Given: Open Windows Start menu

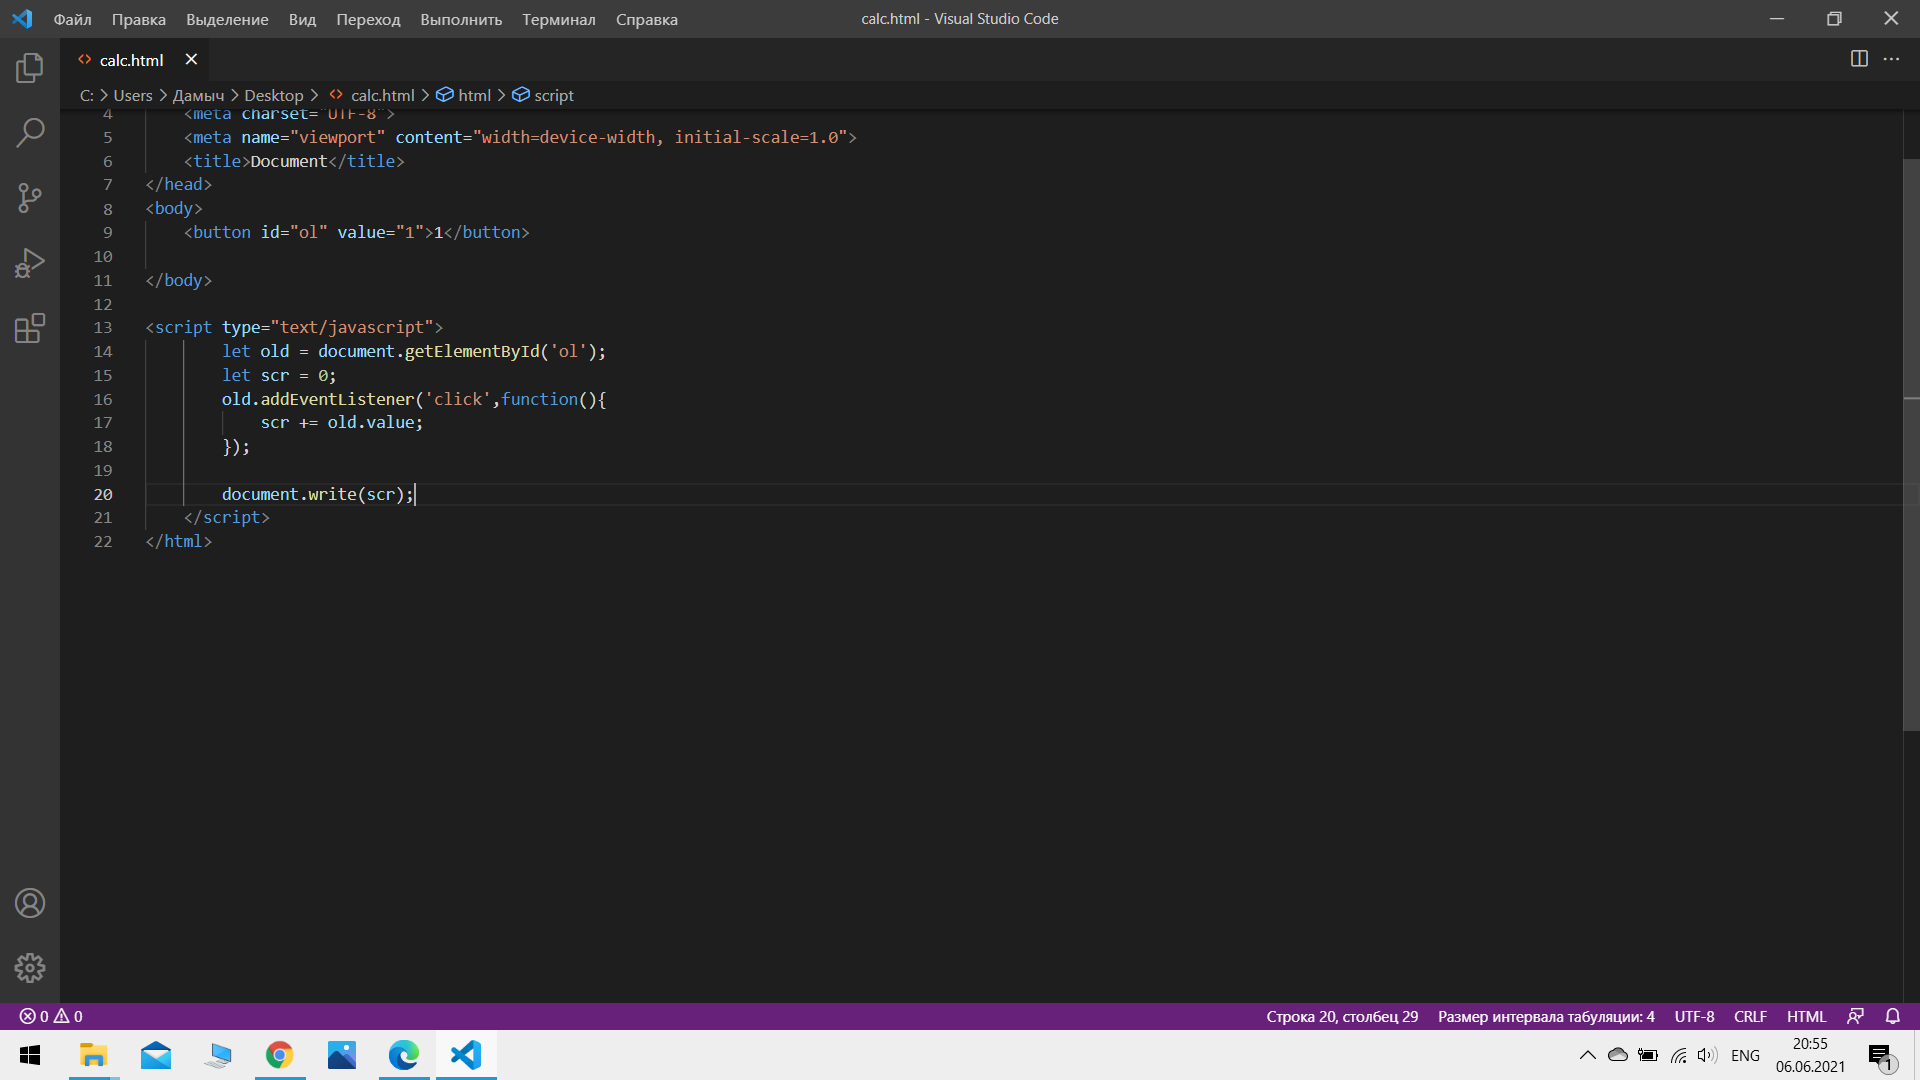Looking at the screenshot, I should pyautogui.click(x=30, y=1055).
